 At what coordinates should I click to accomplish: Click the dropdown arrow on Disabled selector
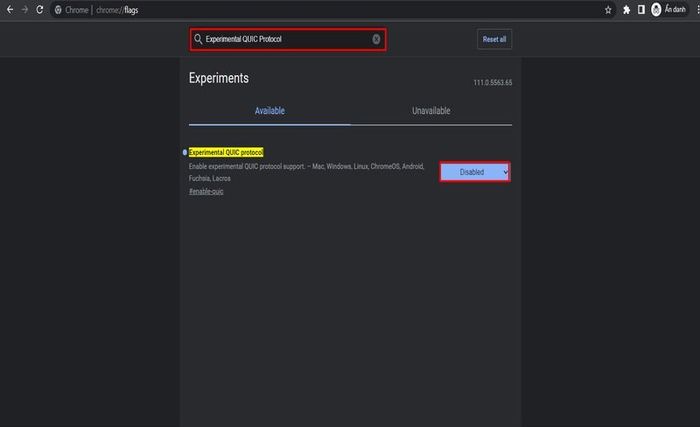pos(505,172)
